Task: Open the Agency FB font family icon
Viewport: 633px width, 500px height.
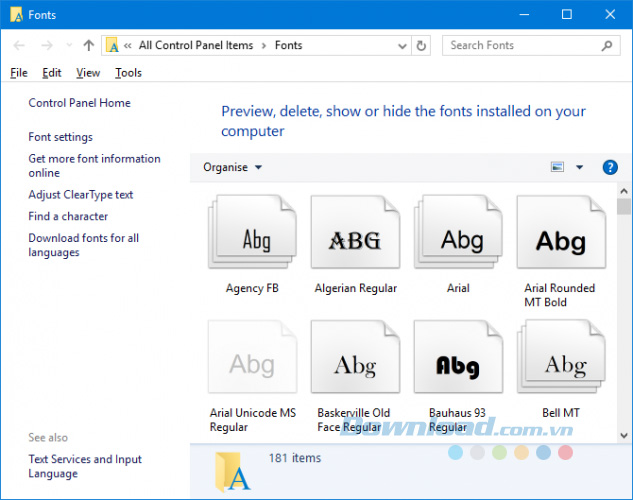Action: pyautogui.click(x=252, y=232)
